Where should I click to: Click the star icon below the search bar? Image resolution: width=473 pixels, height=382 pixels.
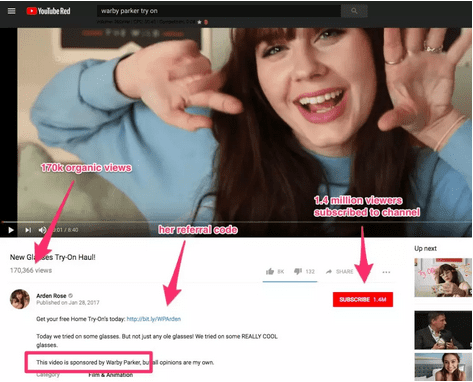(x=199, y=22)
